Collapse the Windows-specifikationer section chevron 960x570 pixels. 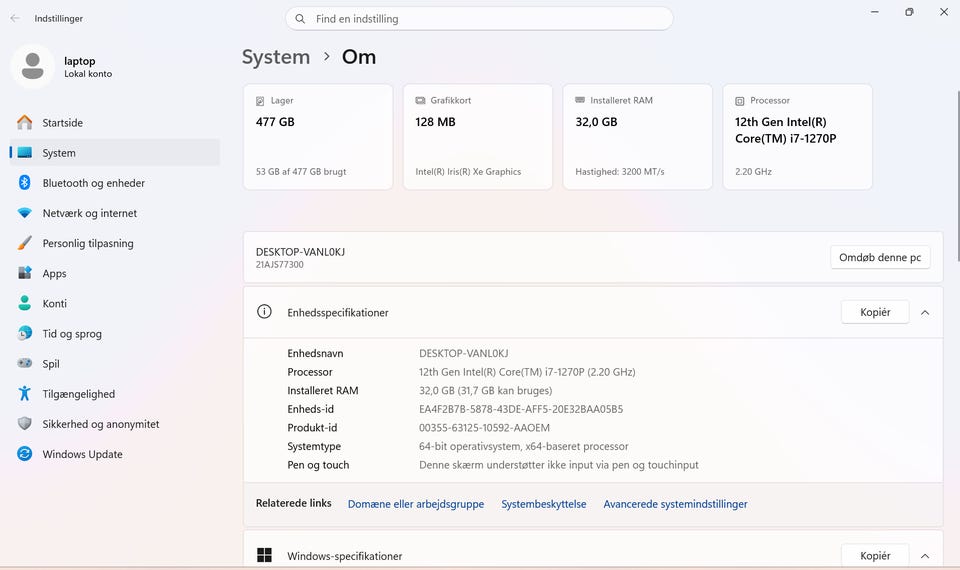point(925,556)
